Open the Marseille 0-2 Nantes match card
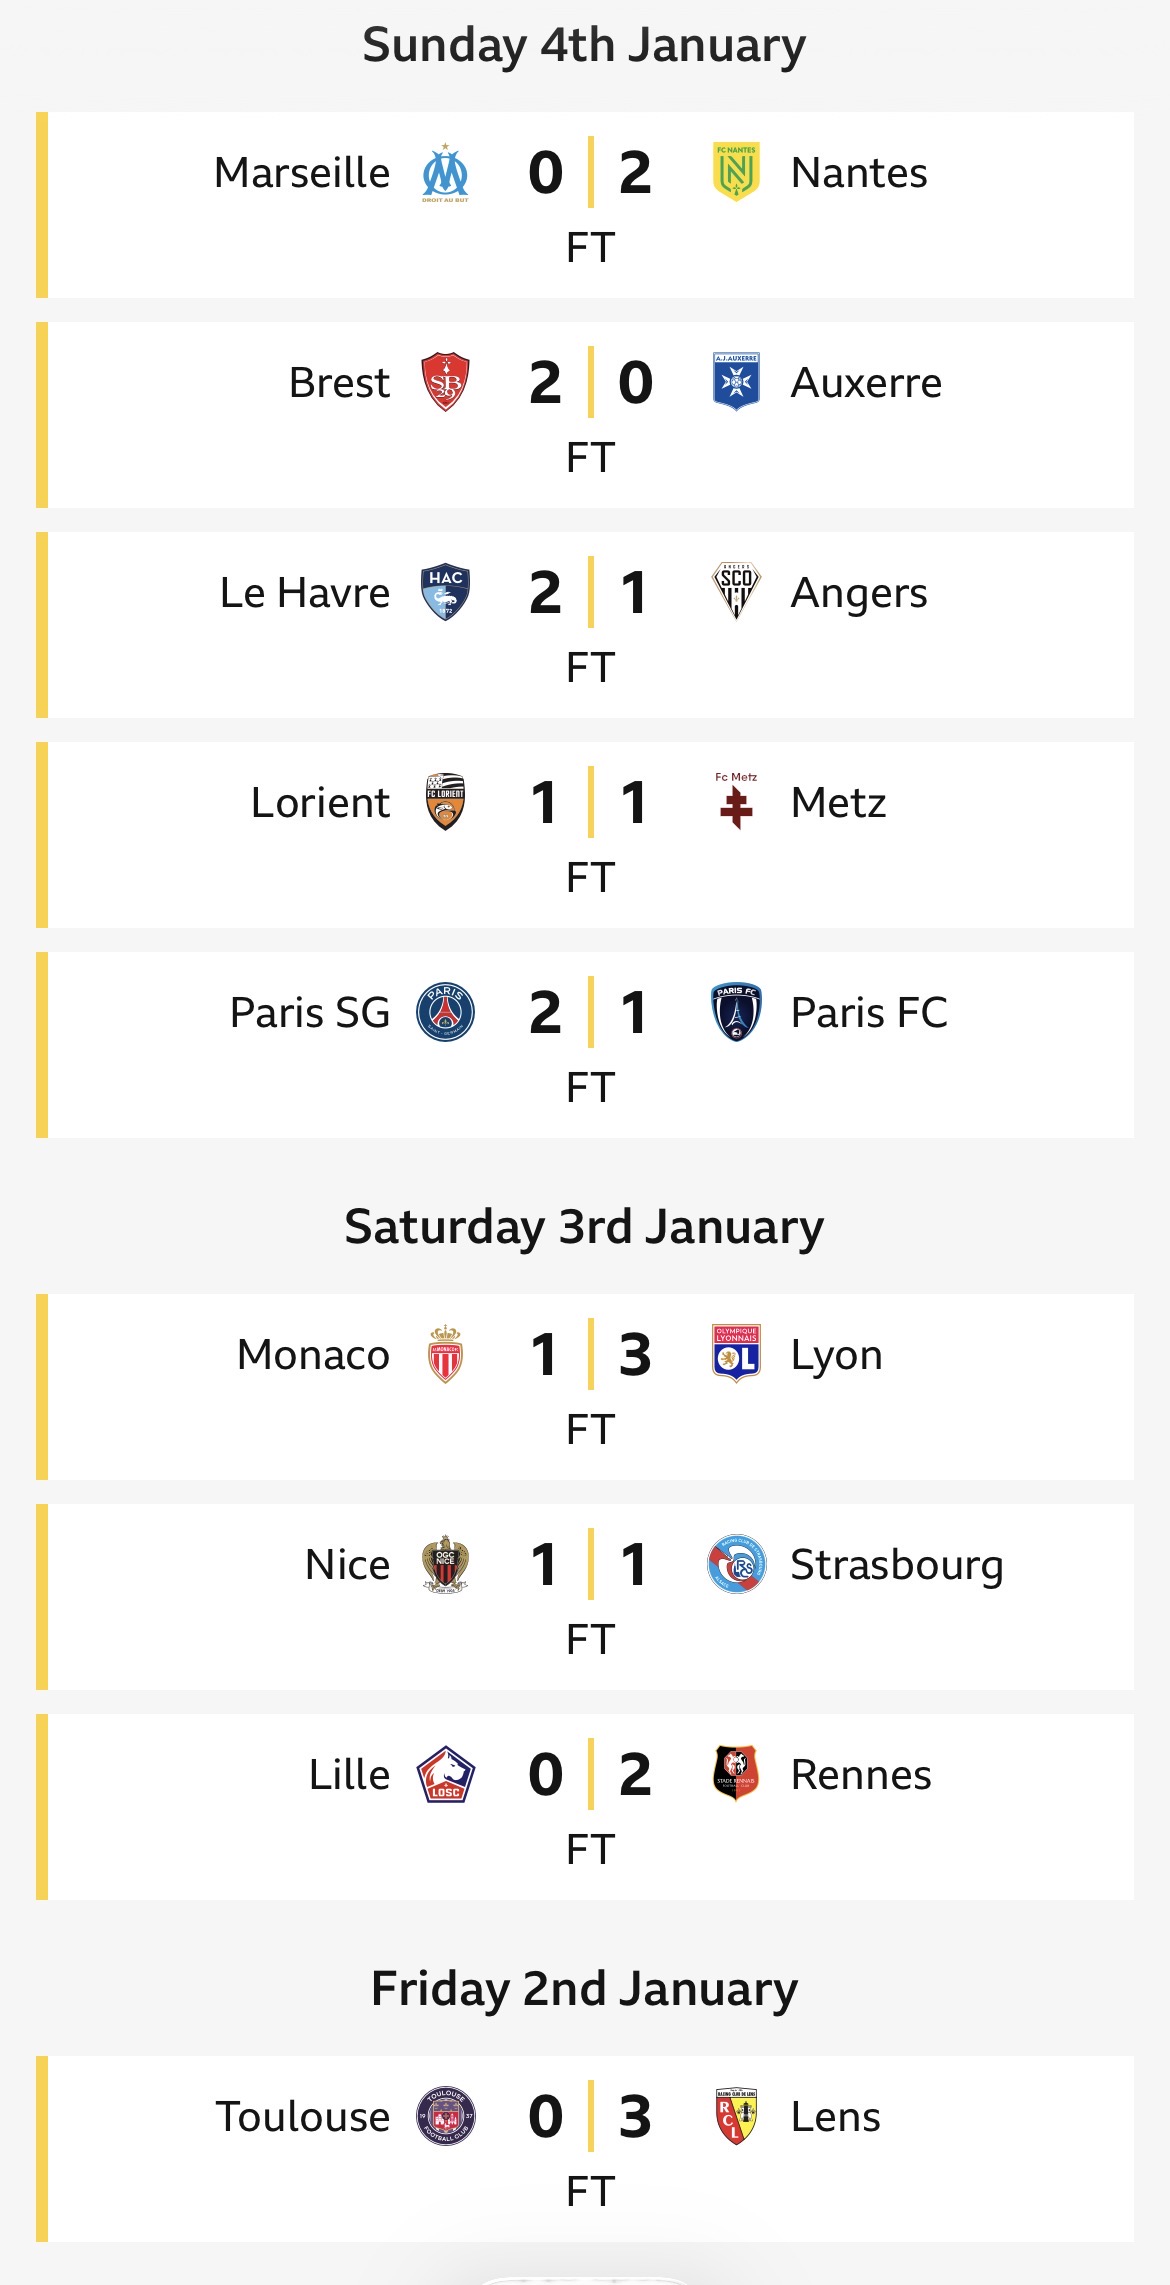1170x2285 pixels. coord(585,205)
